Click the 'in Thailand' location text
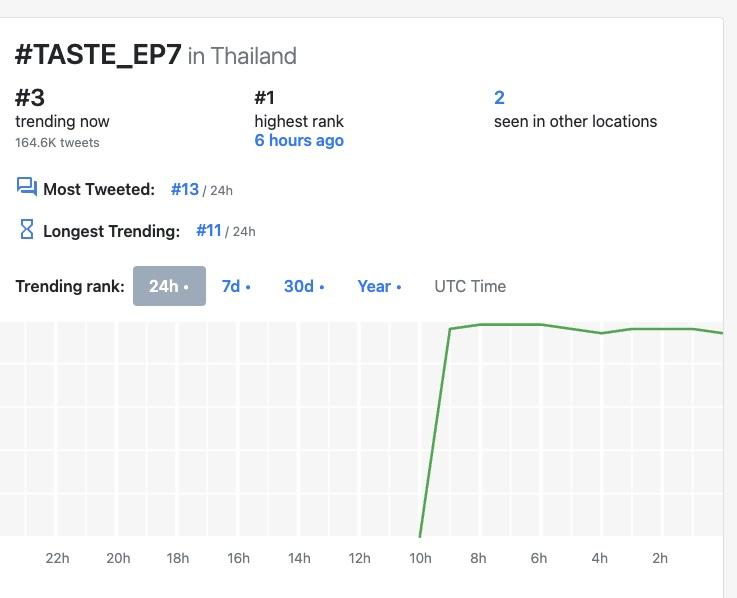The image size is (737, 598). (x=242, y=56)
